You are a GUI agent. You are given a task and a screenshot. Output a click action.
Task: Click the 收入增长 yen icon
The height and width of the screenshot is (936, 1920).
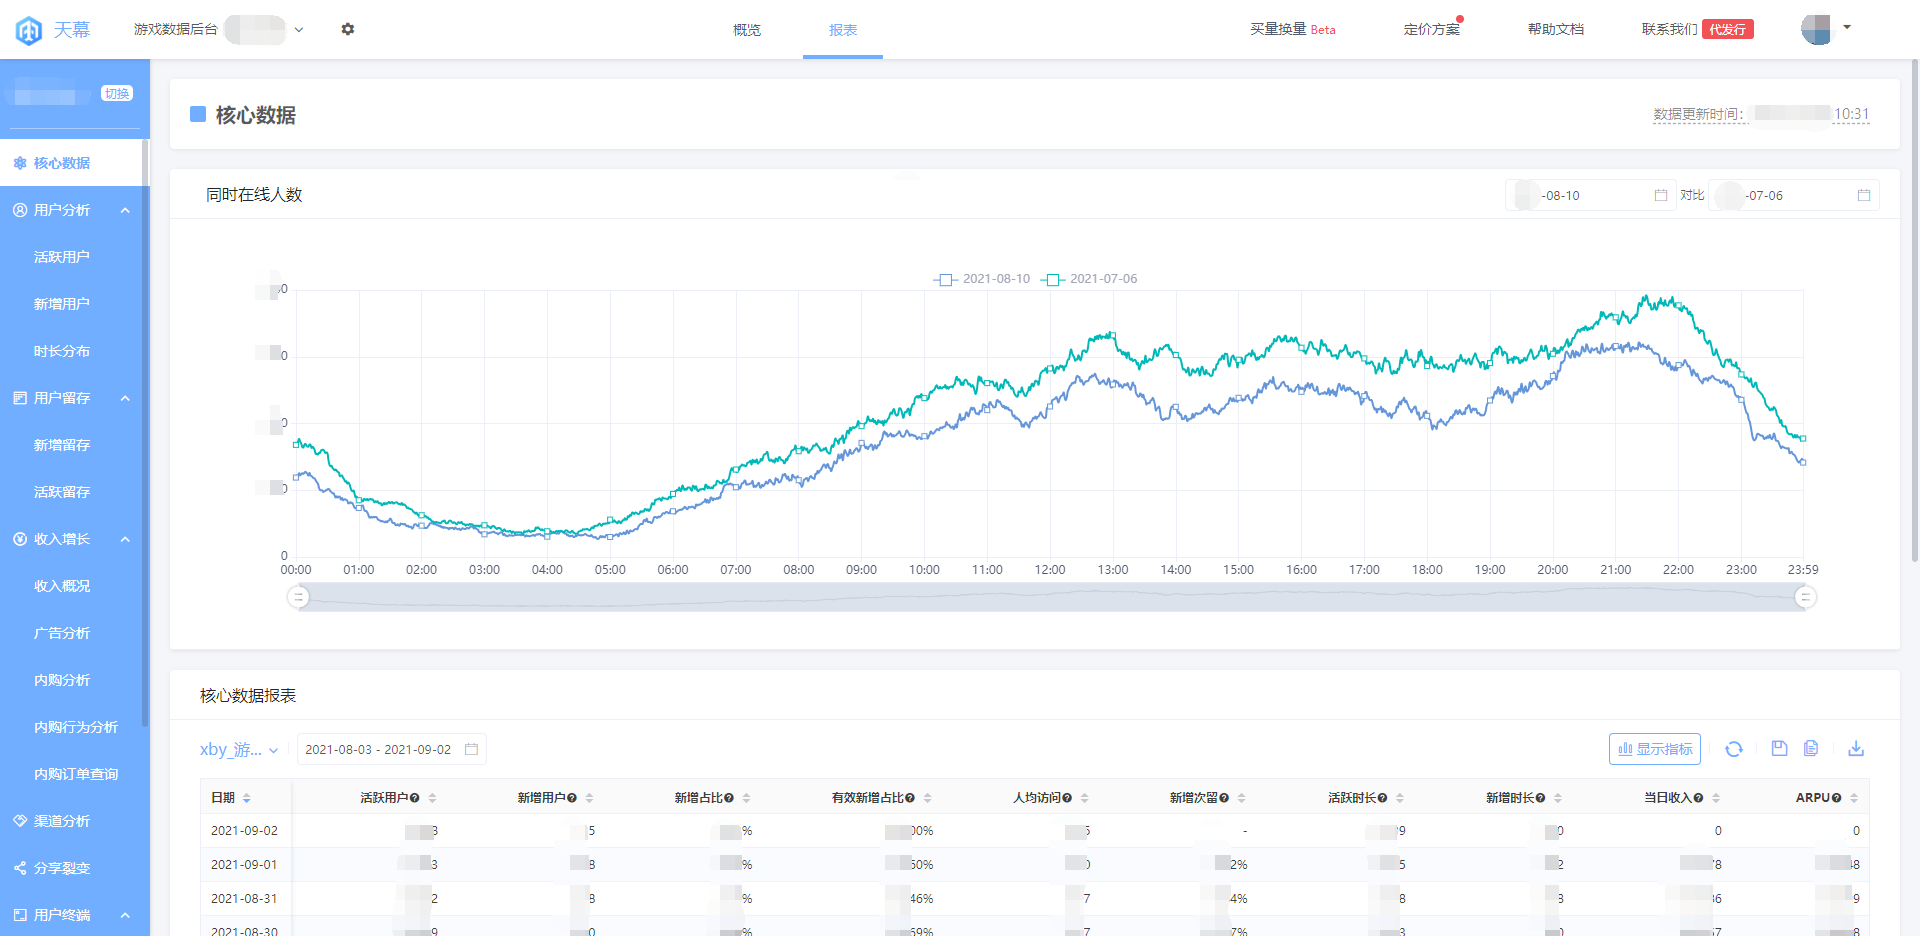(20, 539)
